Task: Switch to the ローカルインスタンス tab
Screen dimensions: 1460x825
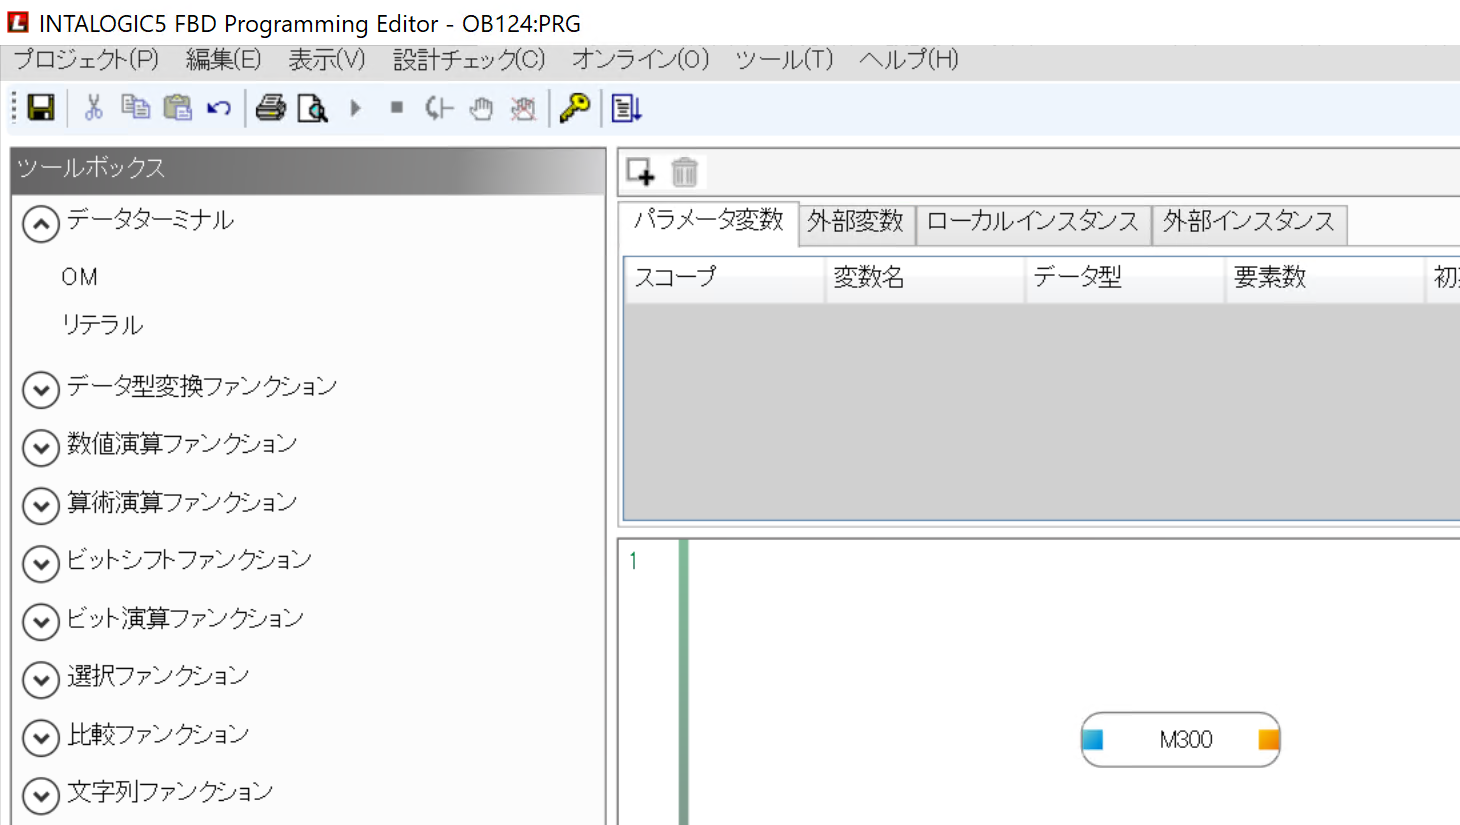Action: click(x=1032, y=222)
